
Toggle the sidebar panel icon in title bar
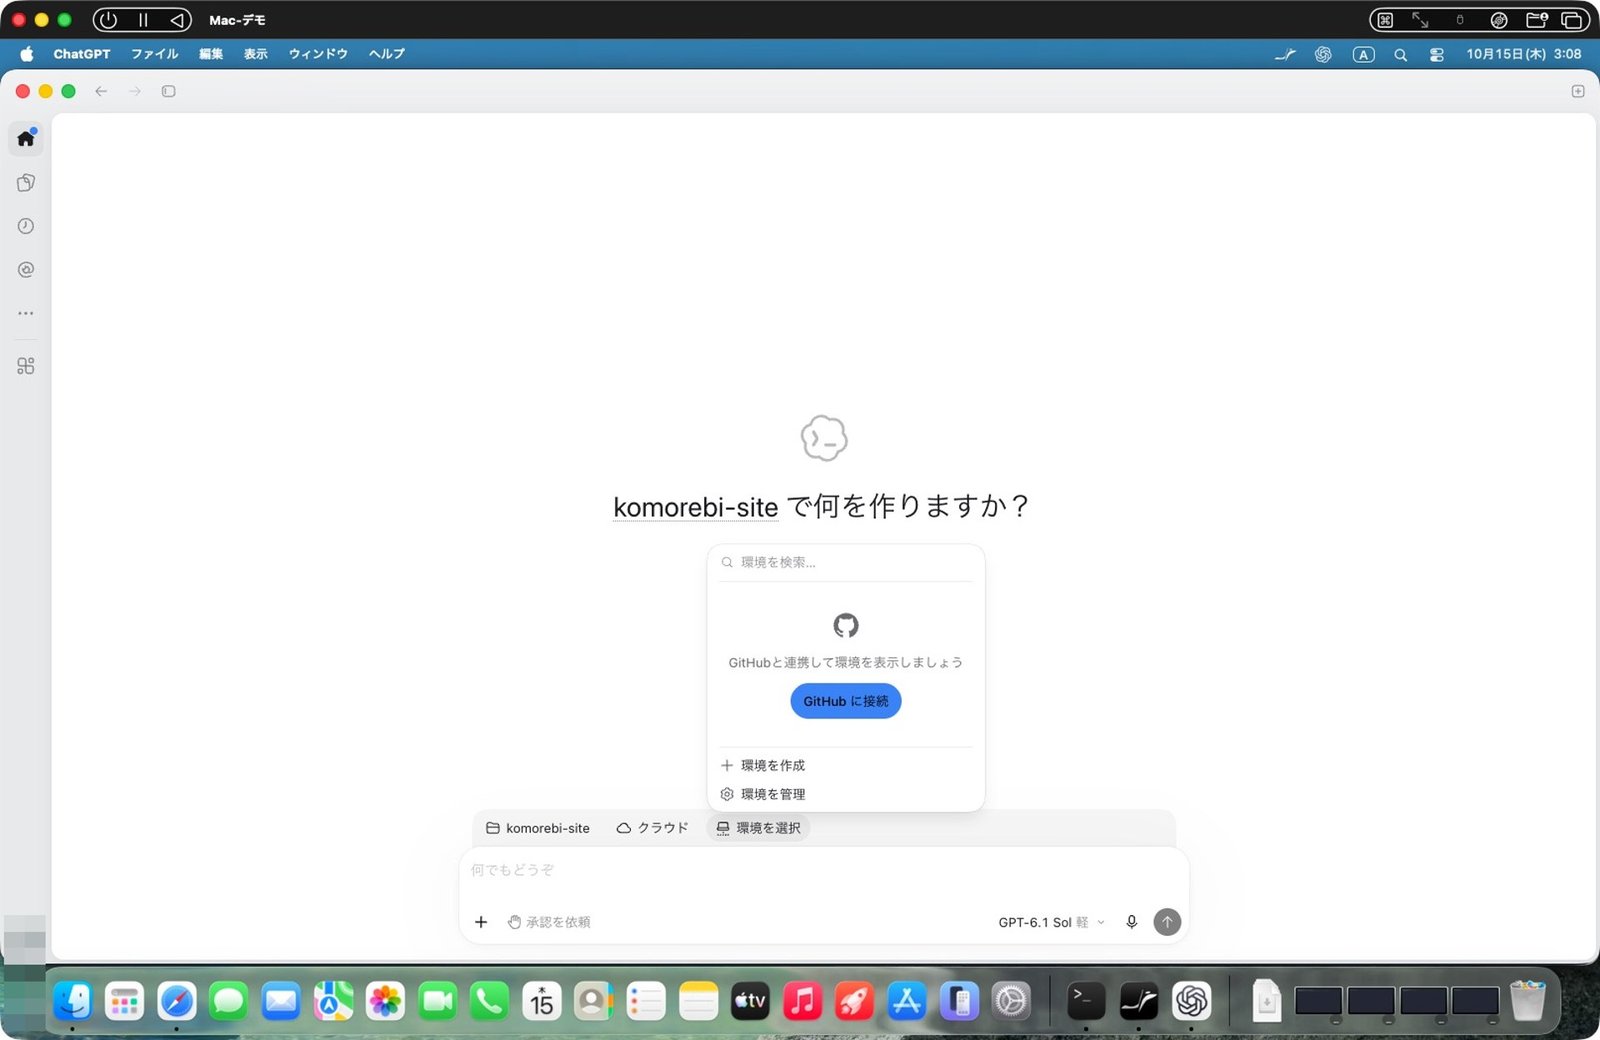(169, 91)
